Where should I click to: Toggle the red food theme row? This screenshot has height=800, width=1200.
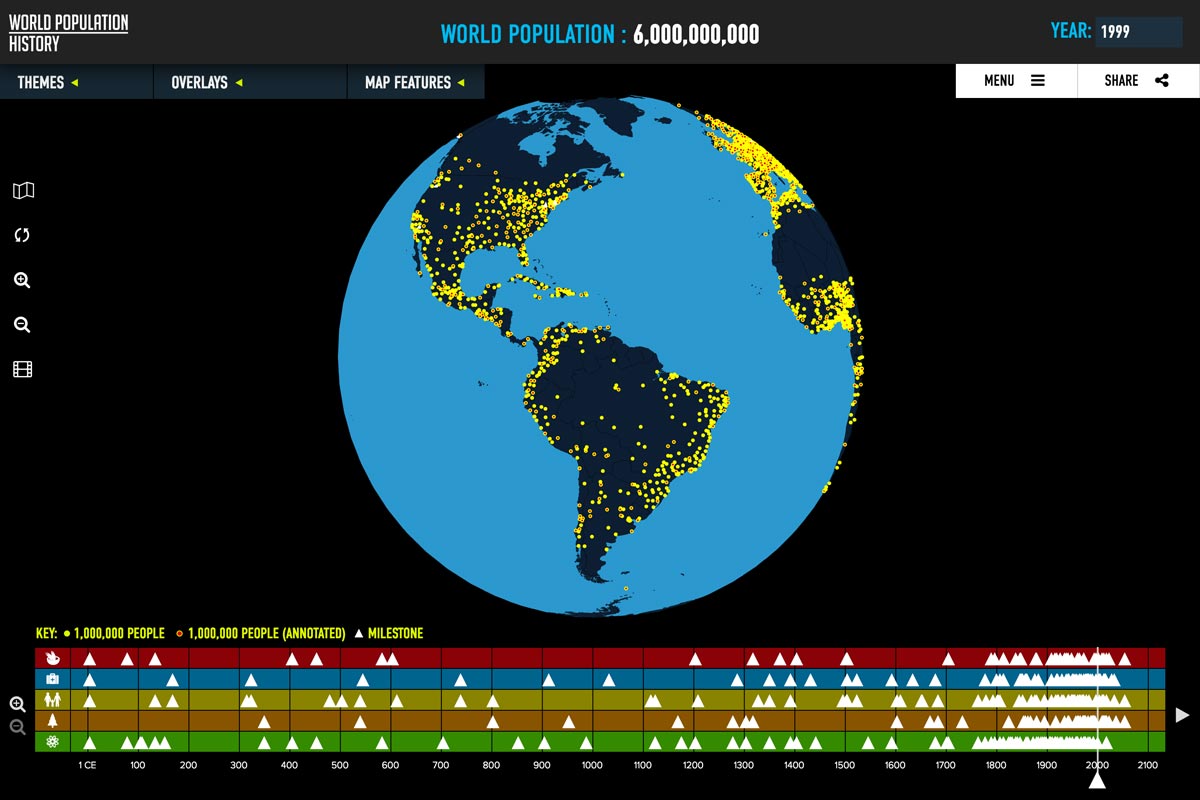[x=52, y=658]
